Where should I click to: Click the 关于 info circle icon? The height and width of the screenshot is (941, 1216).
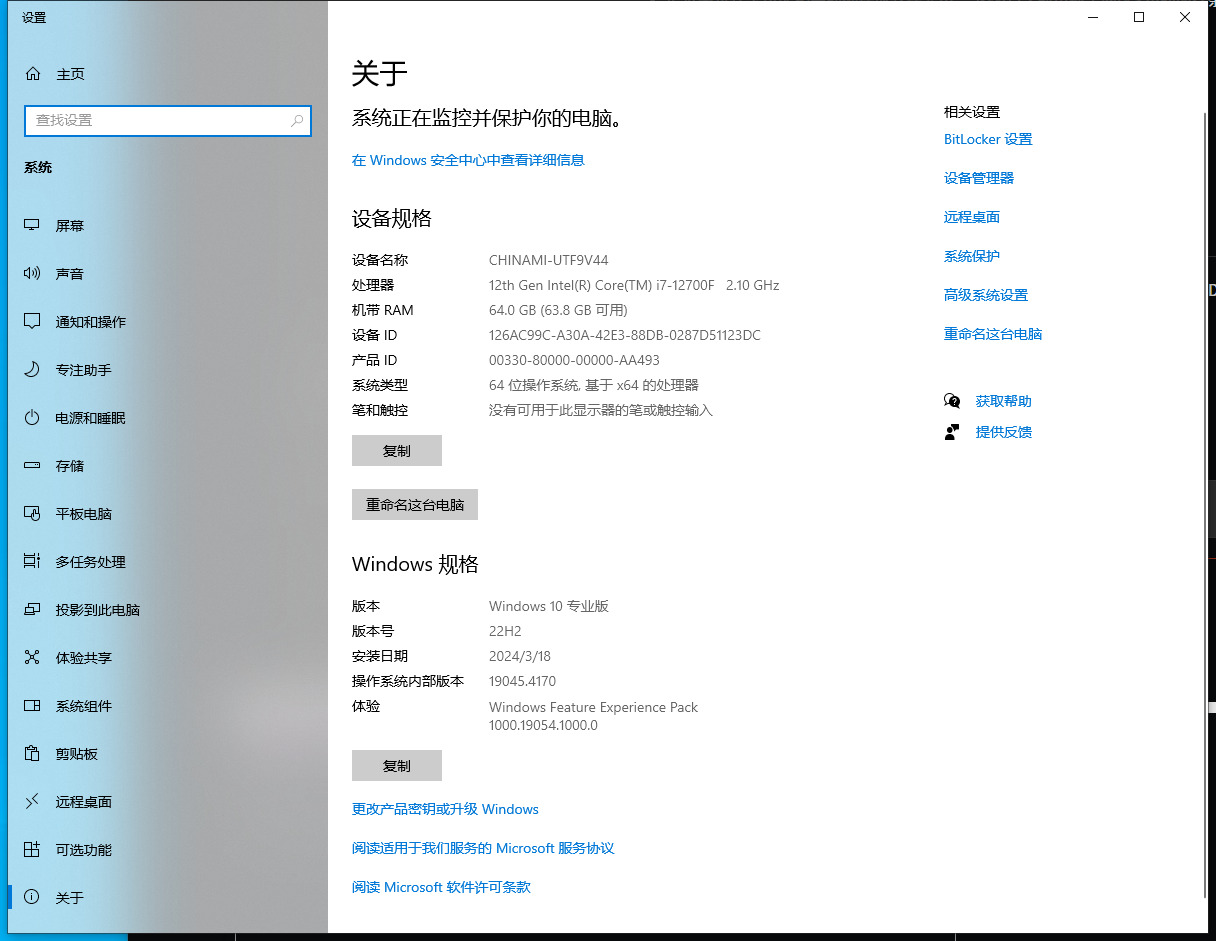(x=32, y=898)
